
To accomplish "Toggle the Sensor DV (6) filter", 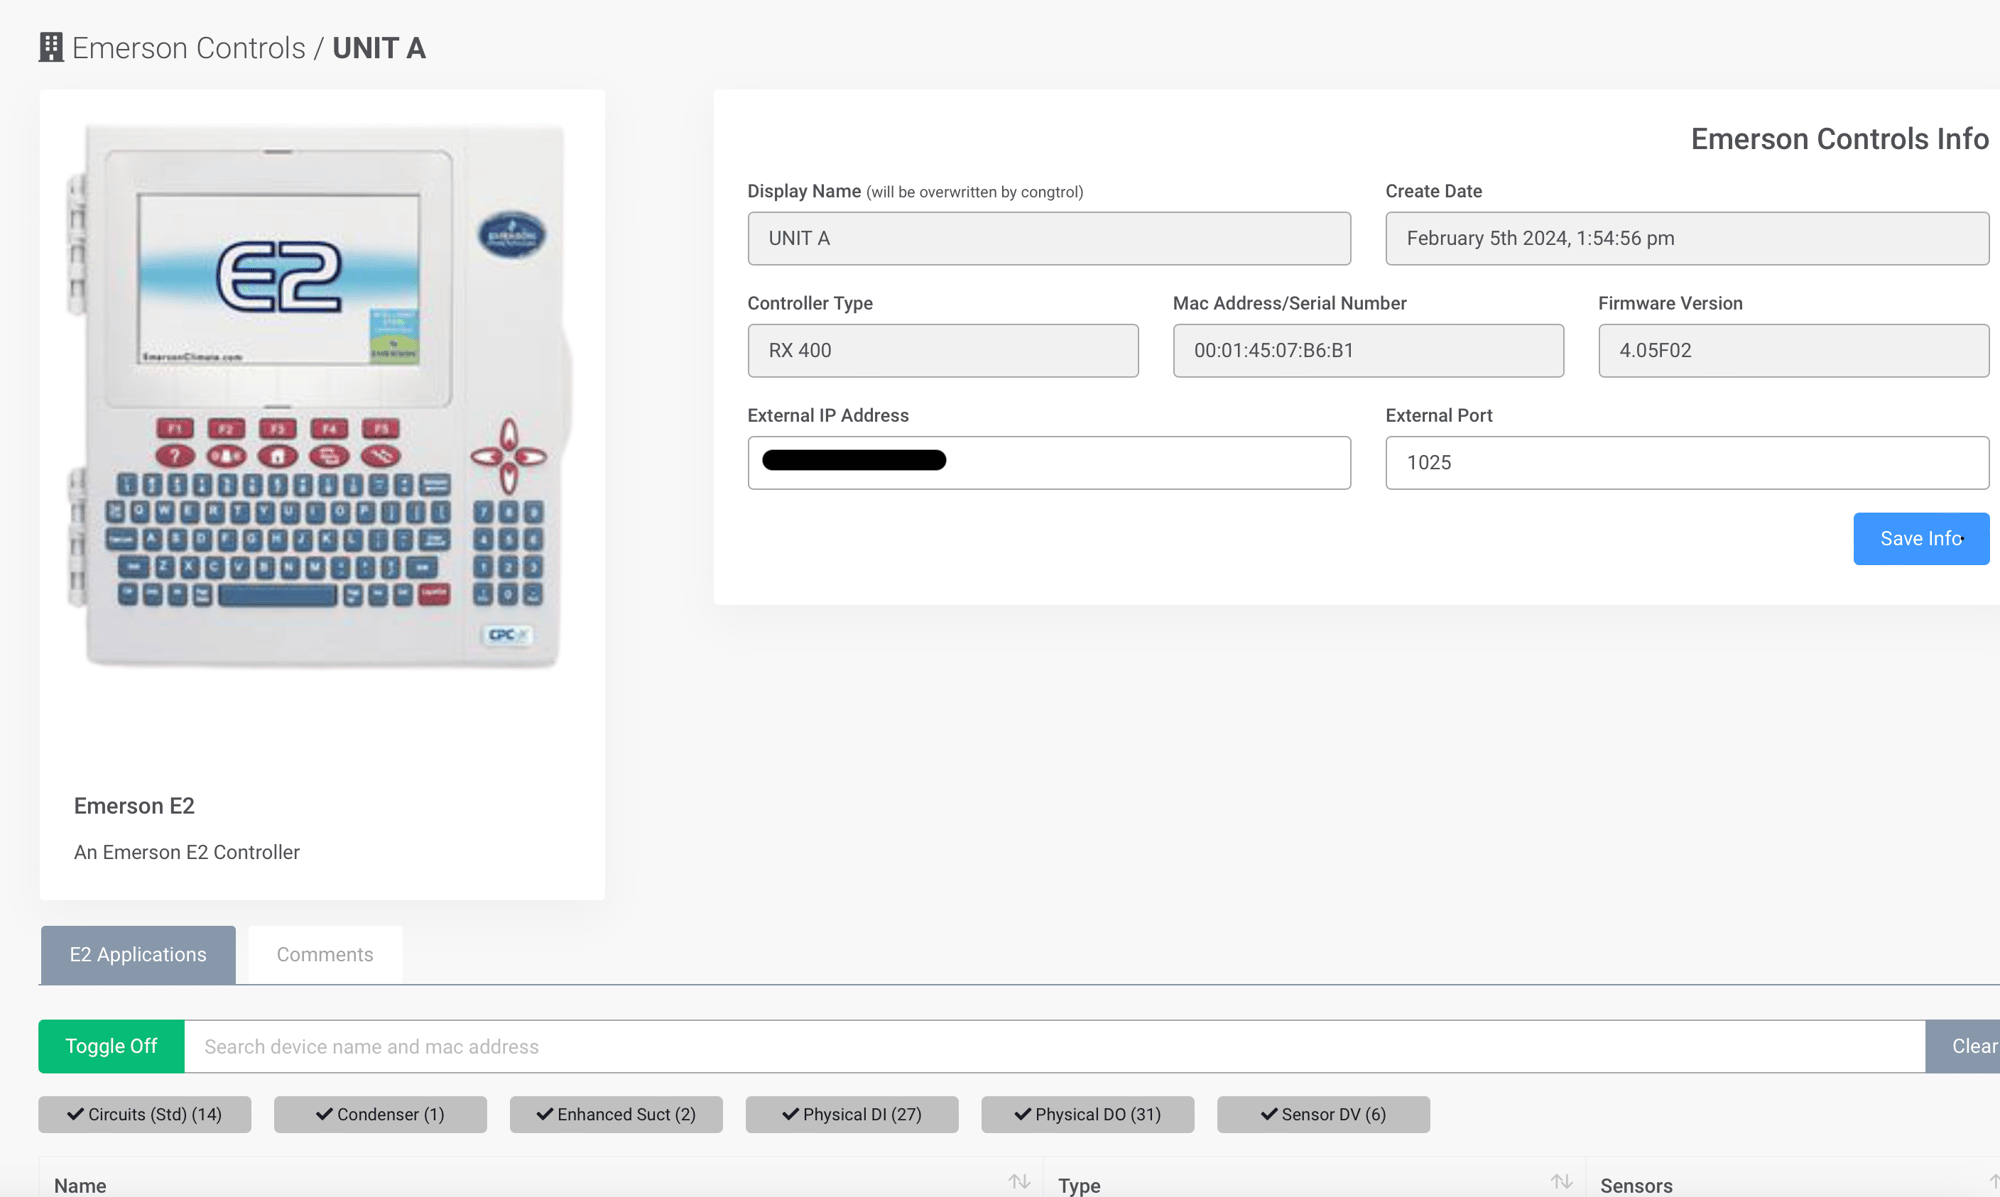I will click(1323, 1114).
